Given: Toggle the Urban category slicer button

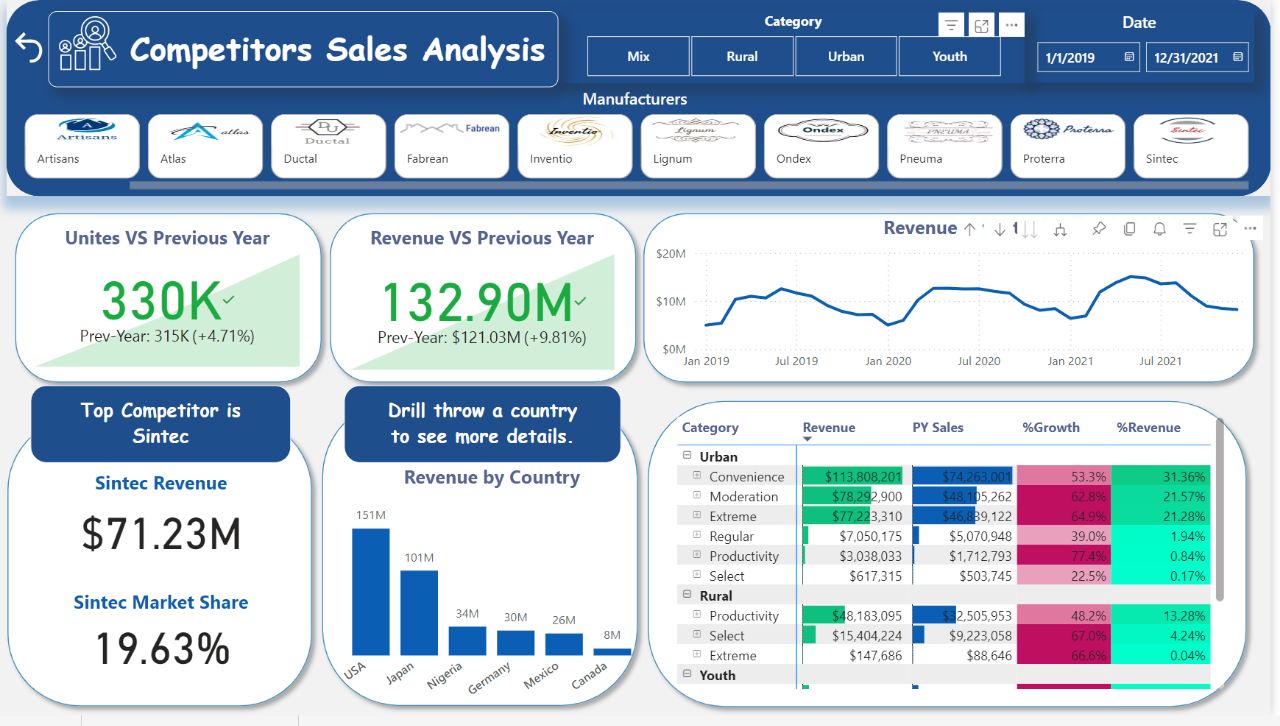Looking at the screenshot, I should click(x=846, y=56).
